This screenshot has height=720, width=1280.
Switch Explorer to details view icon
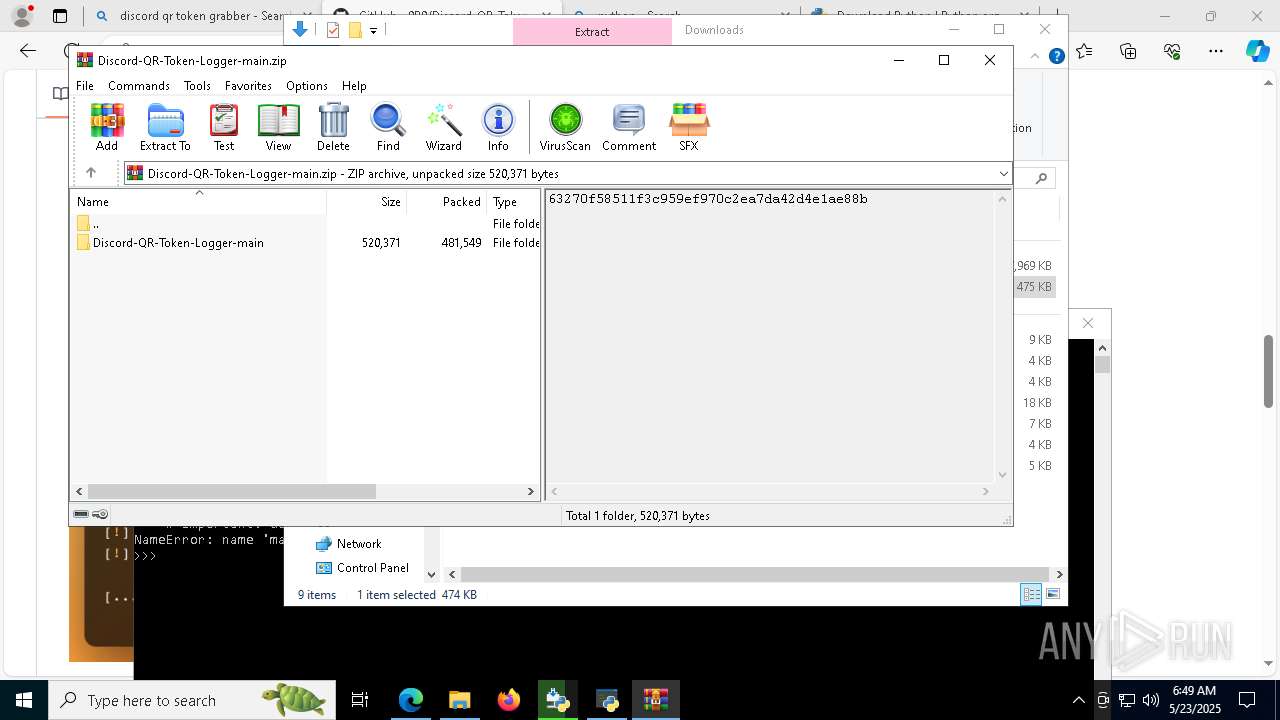pos(1031,595)
